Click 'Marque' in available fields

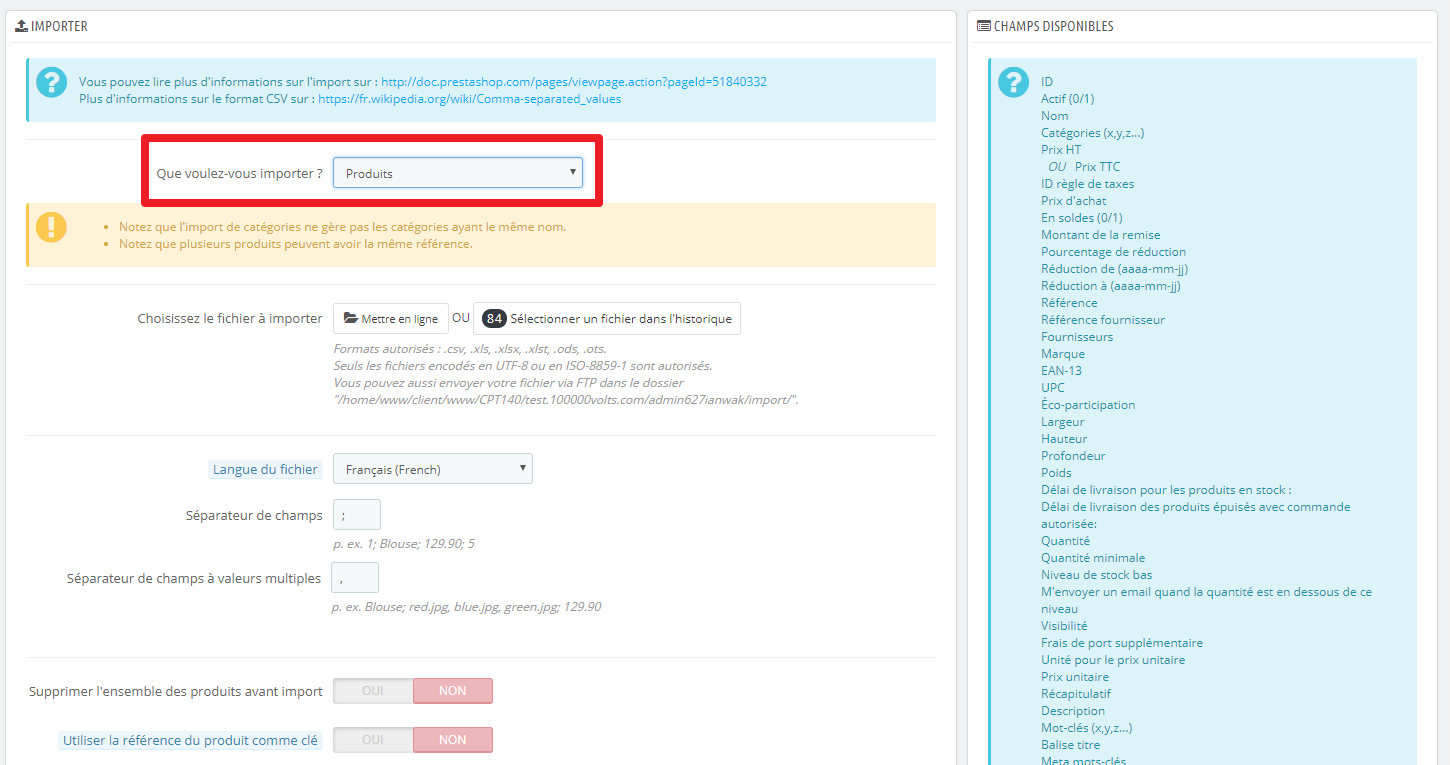[1063, 354]
